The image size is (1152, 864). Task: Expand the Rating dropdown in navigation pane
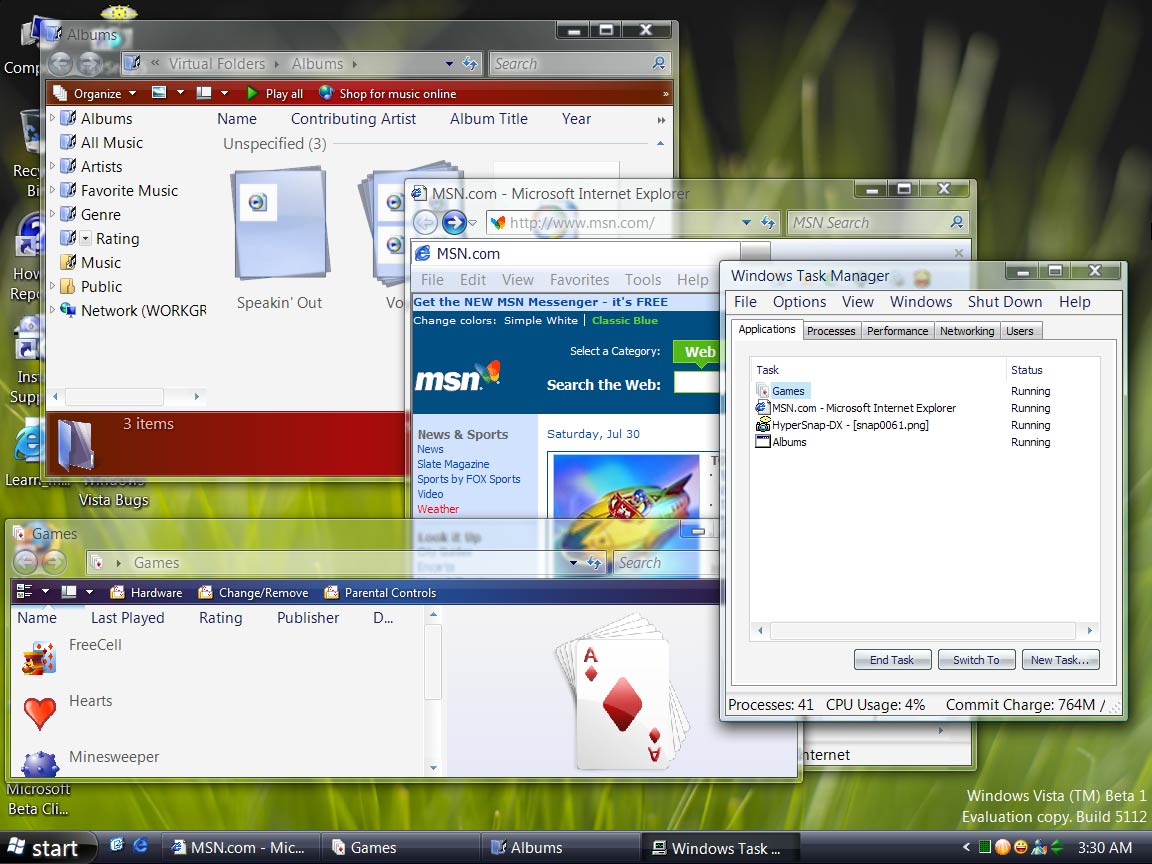86,239
